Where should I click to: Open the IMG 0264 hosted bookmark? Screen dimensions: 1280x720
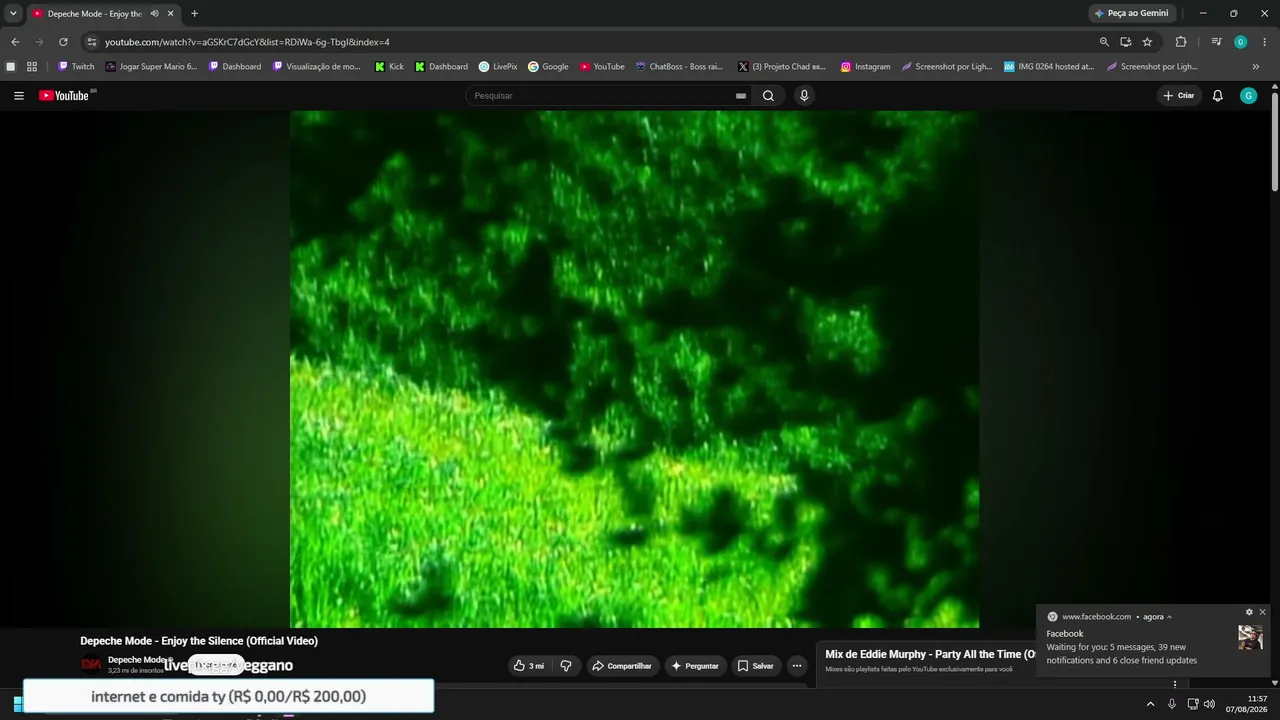point(1049,67)
